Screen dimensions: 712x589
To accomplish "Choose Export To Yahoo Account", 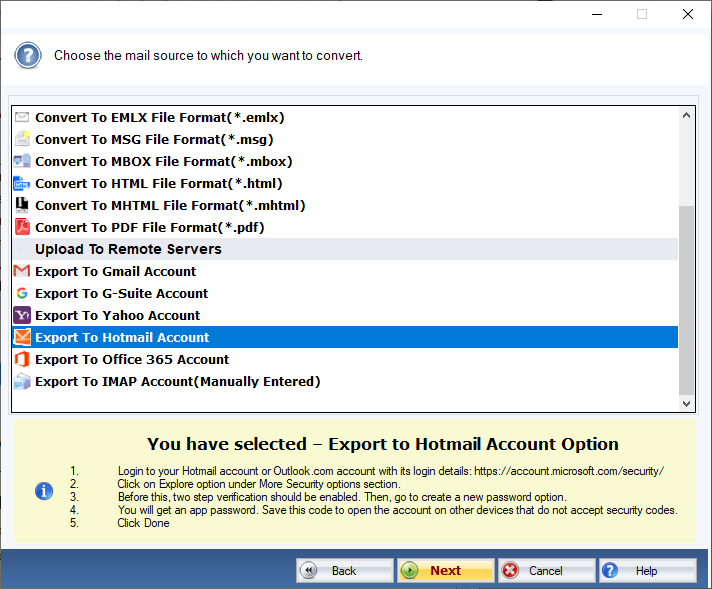I will [345, 316].
